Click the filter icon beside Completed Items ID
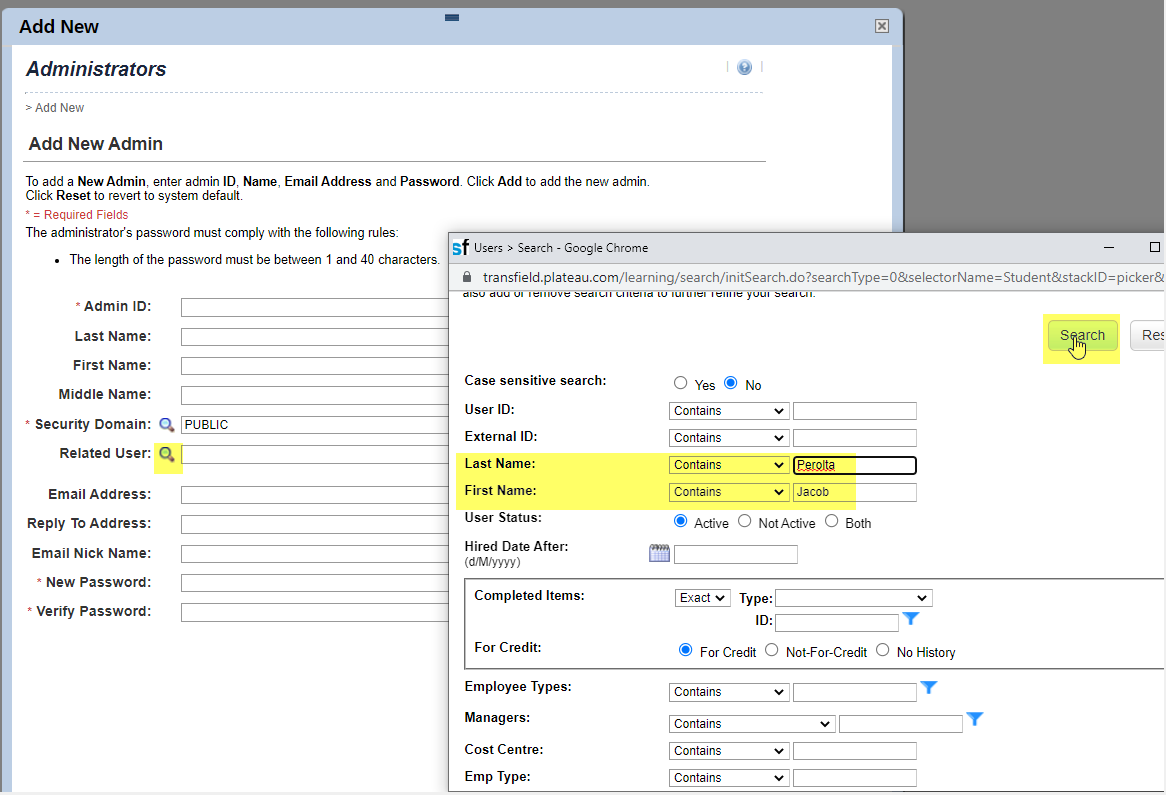 (x=910, y=620)
